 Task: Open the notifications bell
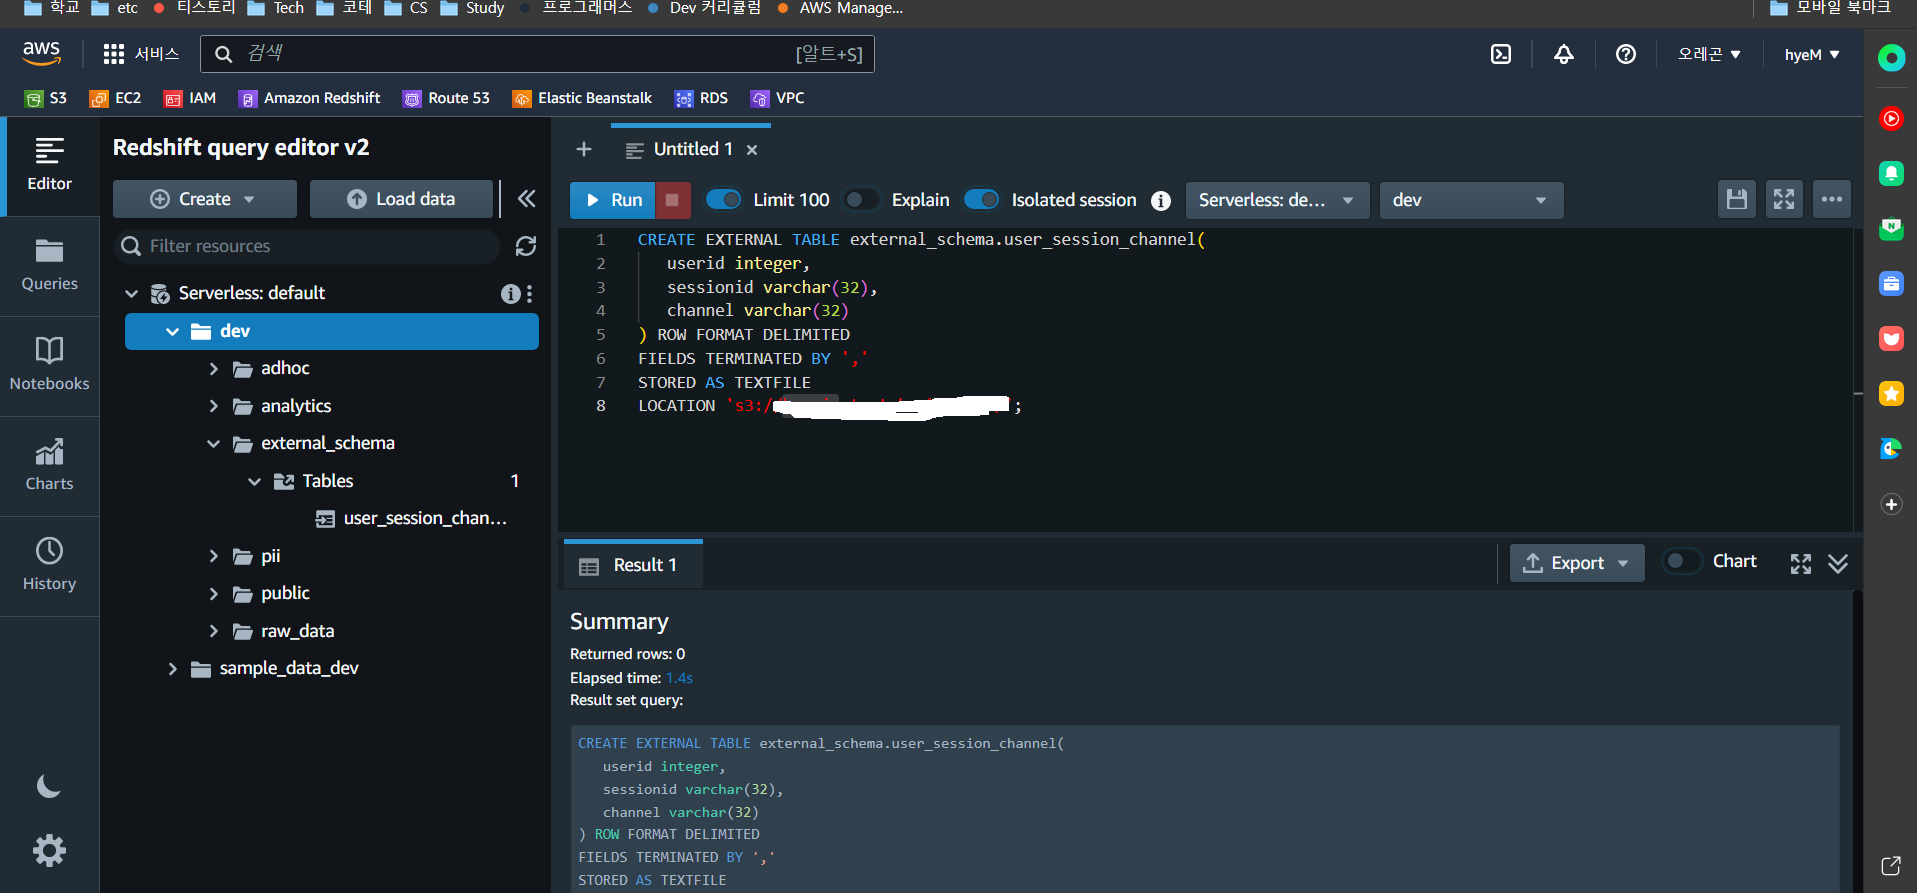coord(1564,54)
